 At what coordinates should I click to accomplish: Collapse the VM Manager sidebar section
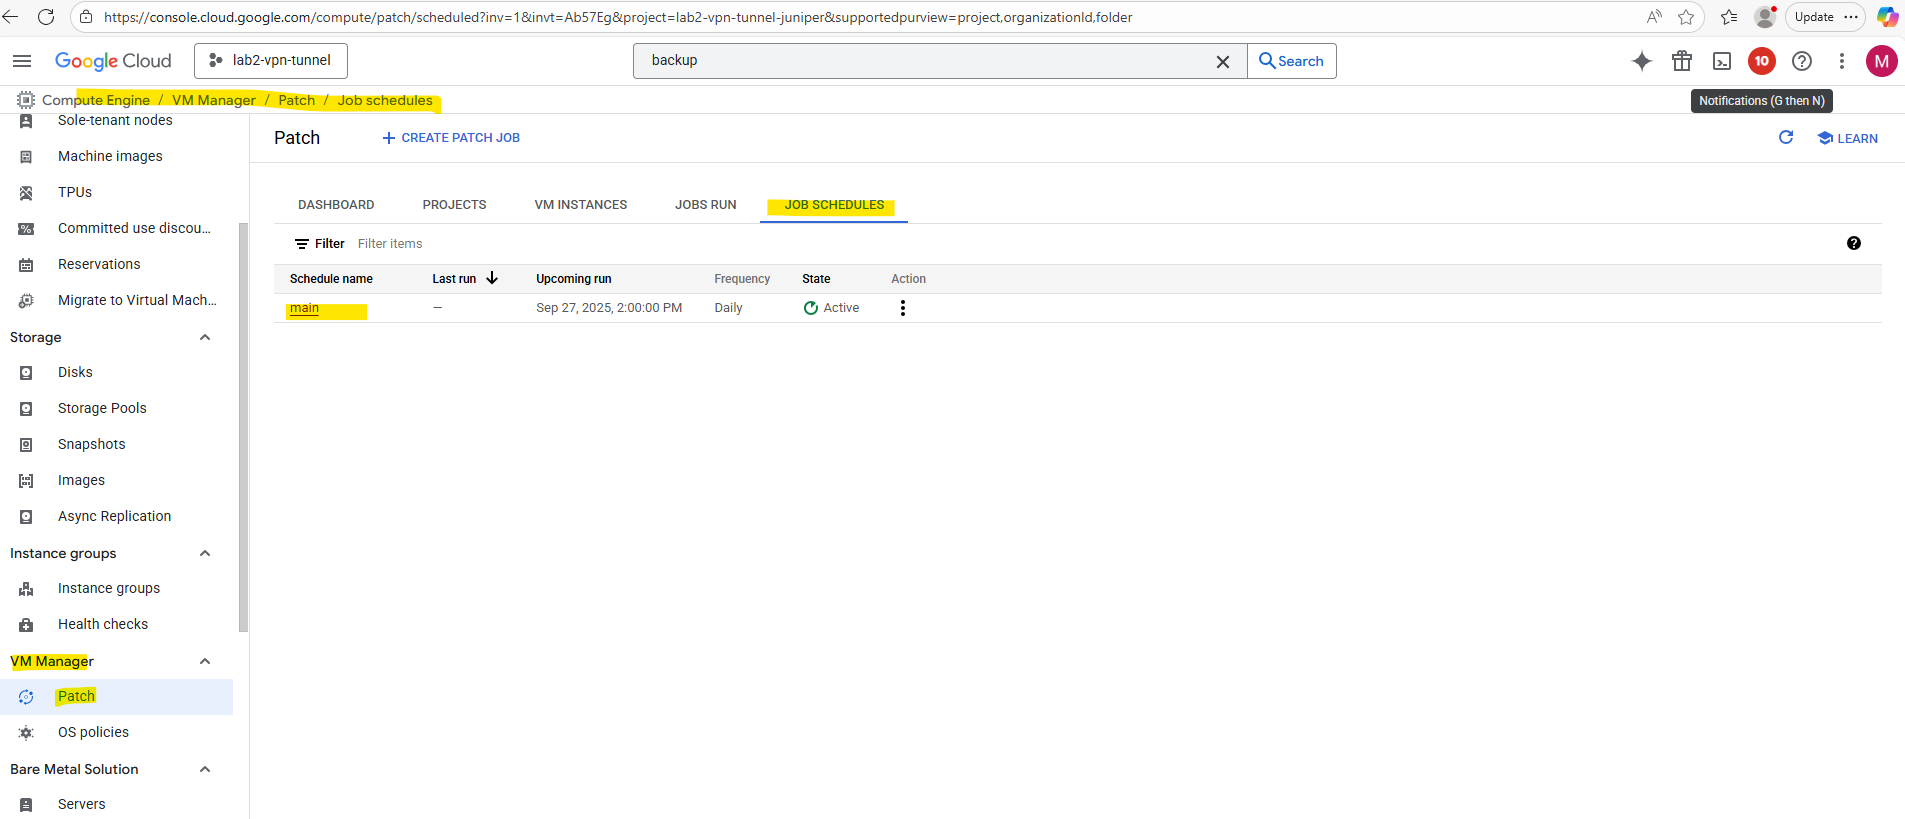coord(205,661)
